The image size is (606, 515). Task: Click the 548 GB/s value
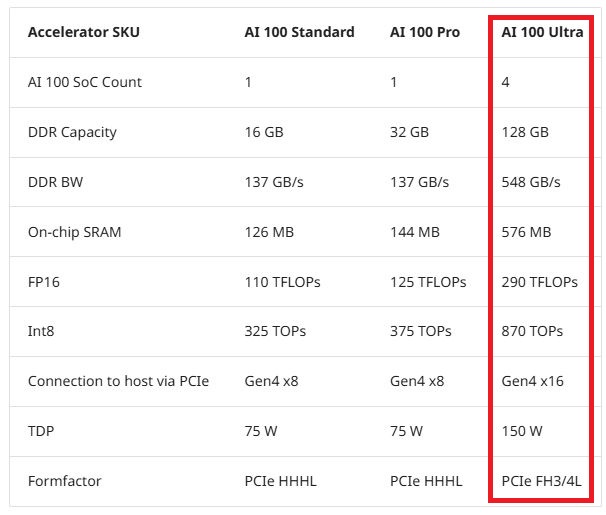coord(531,182)
